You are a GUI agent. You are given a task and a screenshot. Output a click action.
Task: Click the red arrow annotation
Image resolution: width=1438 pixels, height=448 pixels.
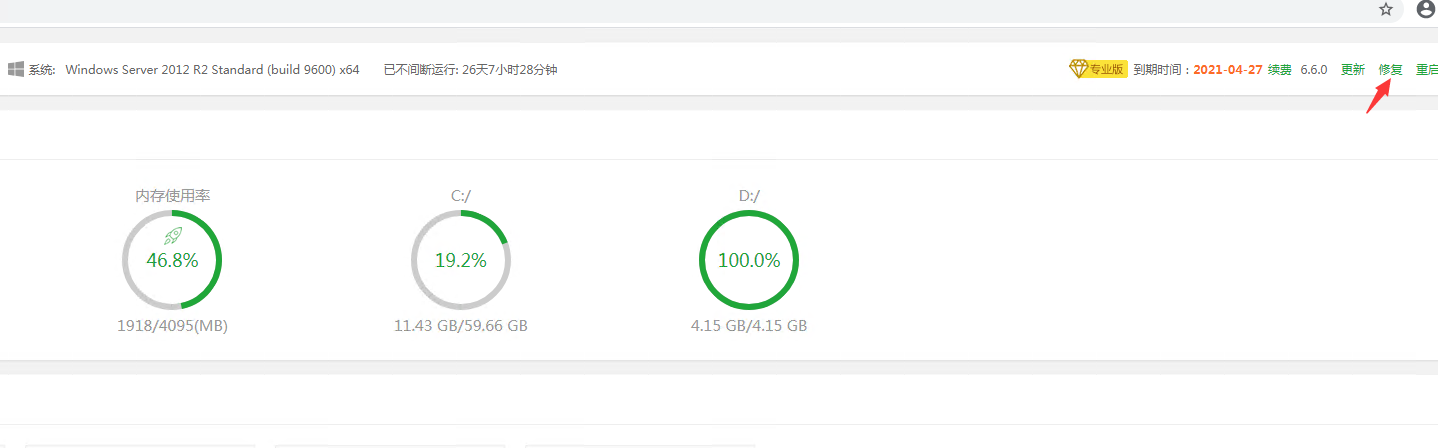[1379, 97]
